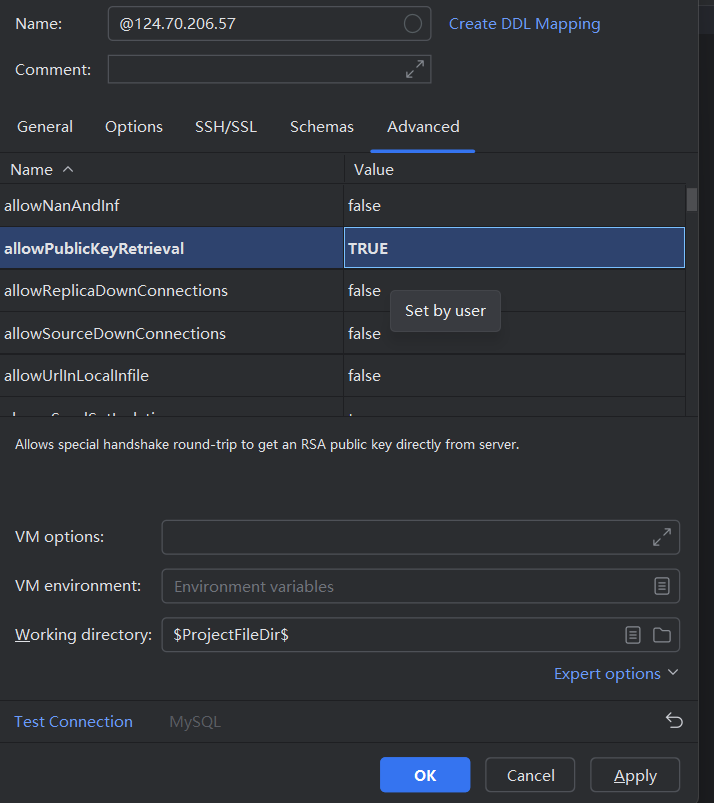Image resolution: width=714 pixels, height=803 pixels.
Task: Expand the VM options field
Action: click(x=662, y=537)
